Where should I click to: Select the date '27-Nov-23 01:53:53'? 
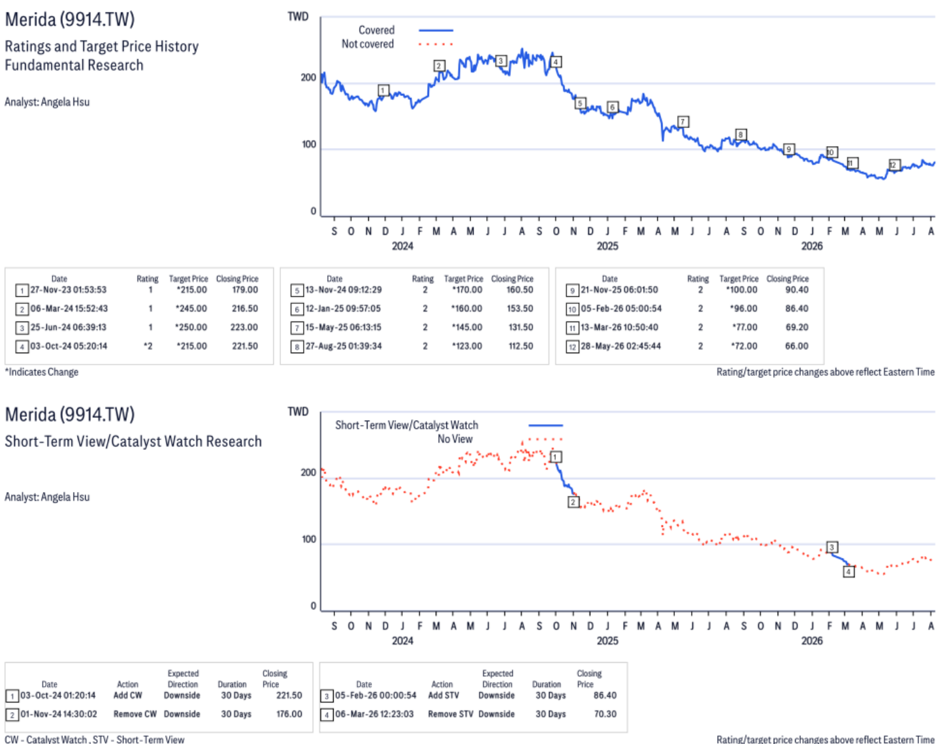[x=68, y=290]
